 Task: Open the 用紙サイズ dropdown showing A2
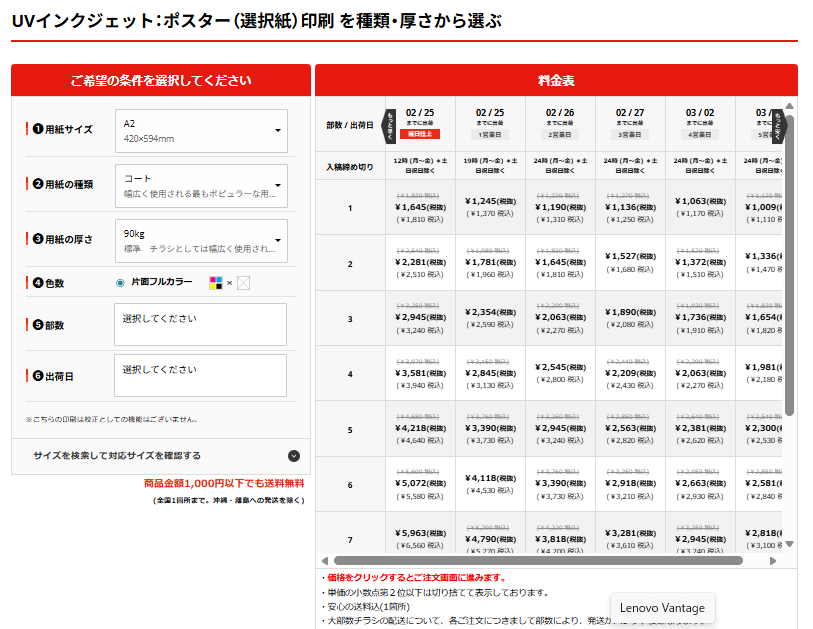(201, 131)
